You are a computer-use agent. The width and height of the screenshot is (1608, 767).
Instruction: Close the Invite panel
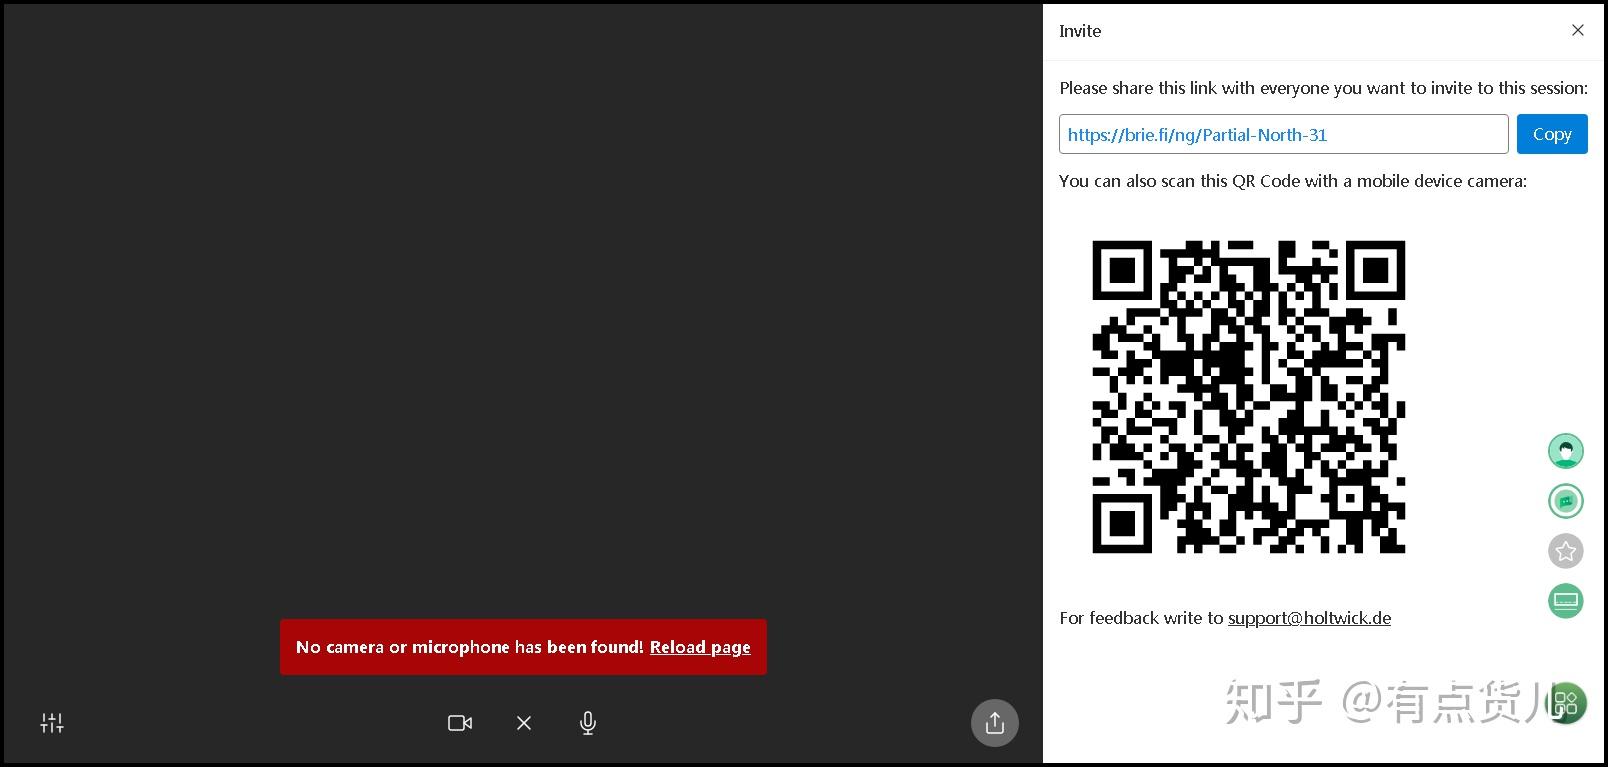click(1578, 30)
